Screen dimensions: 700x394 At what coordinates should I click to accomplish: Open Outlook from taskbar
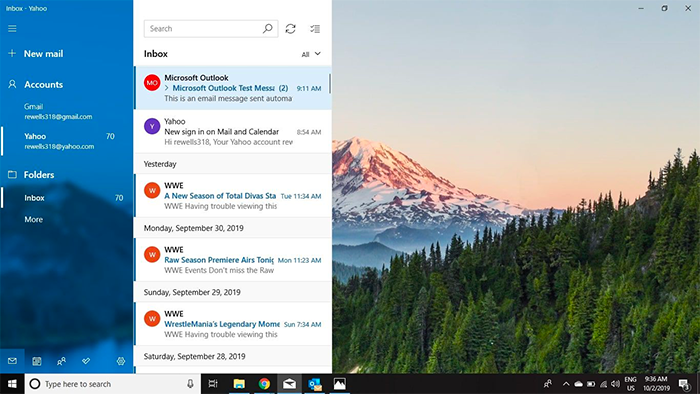pyautogui.click(x=315, y=384)
